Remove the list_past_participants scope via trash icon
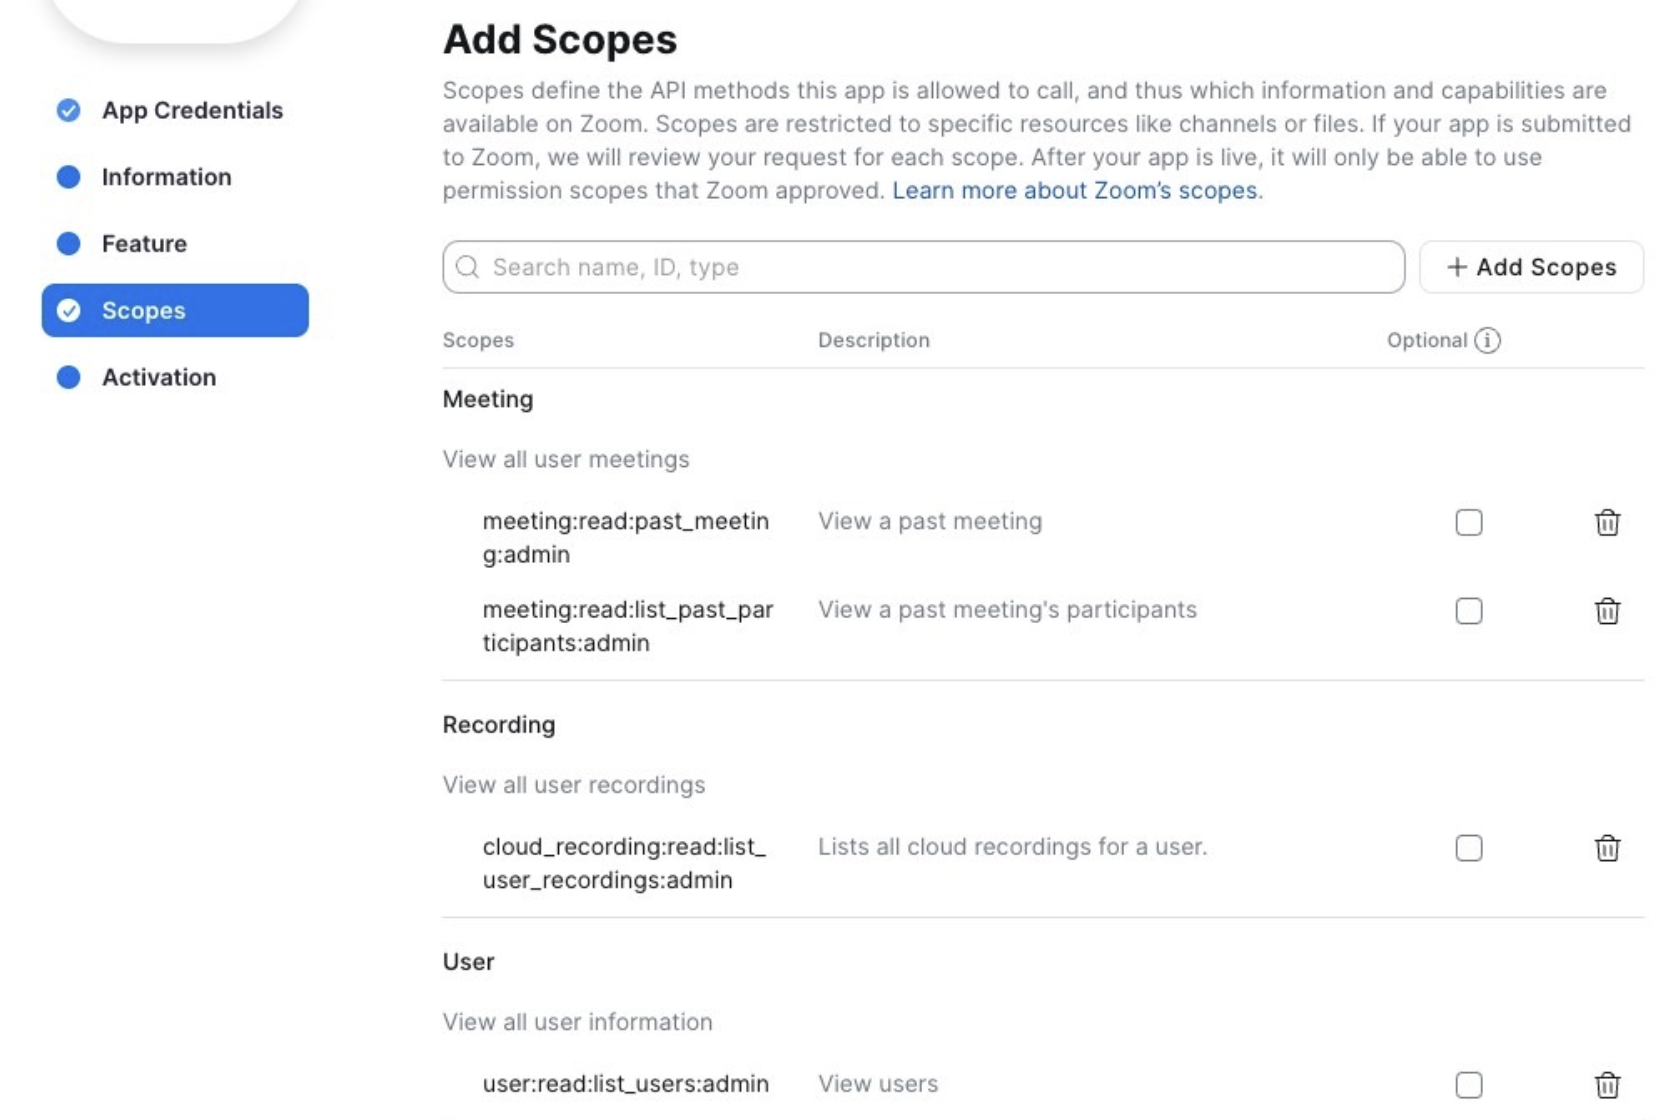This screenshot has width=1676, height=1120. coord(1607,611)
